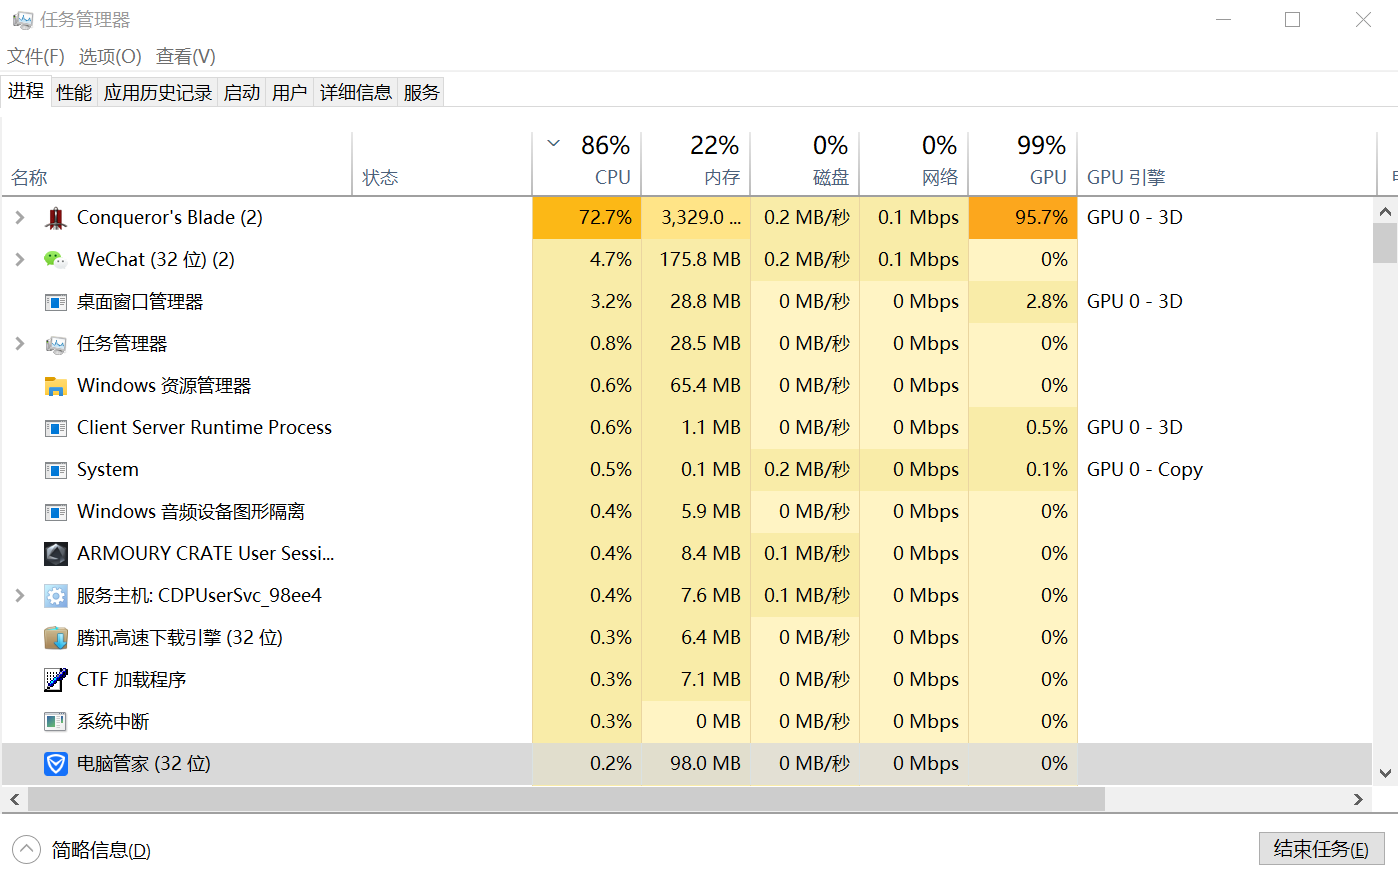Click the Windows 音频设备图形隔离 icon
The width and height of the screenshot is (1398, 886).
pos(56,512)
